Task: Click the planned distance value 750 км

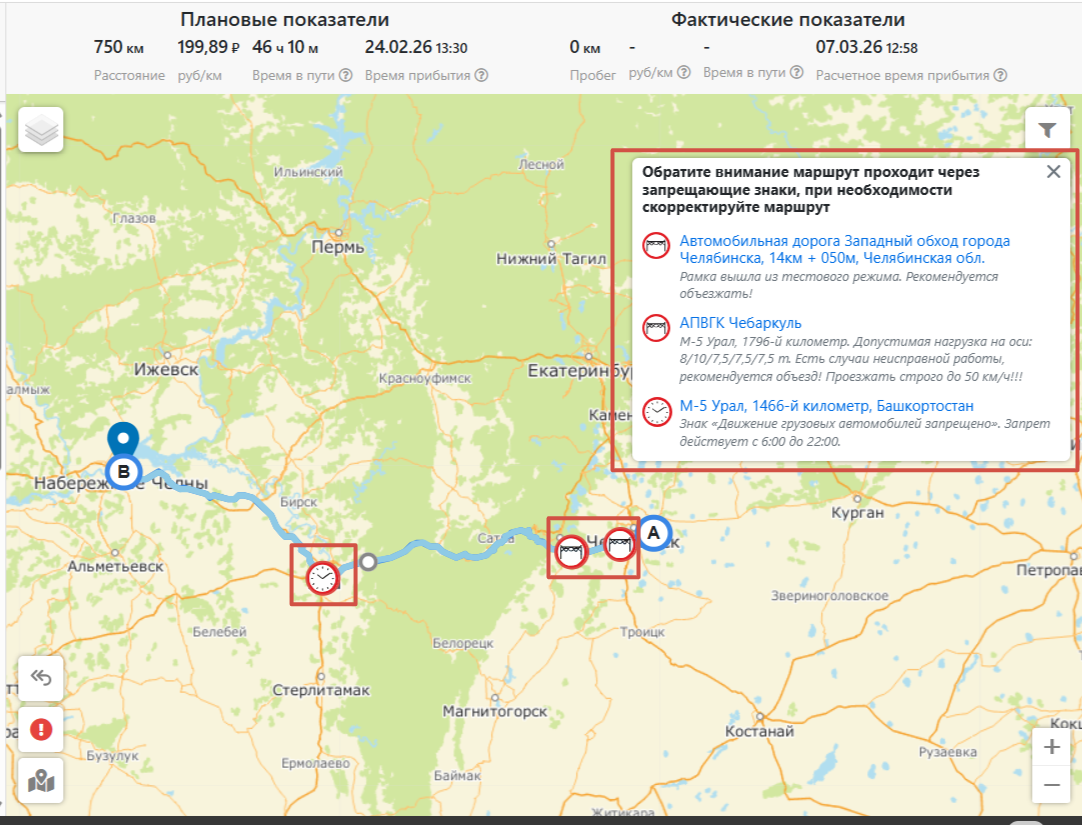Action: 119,47
